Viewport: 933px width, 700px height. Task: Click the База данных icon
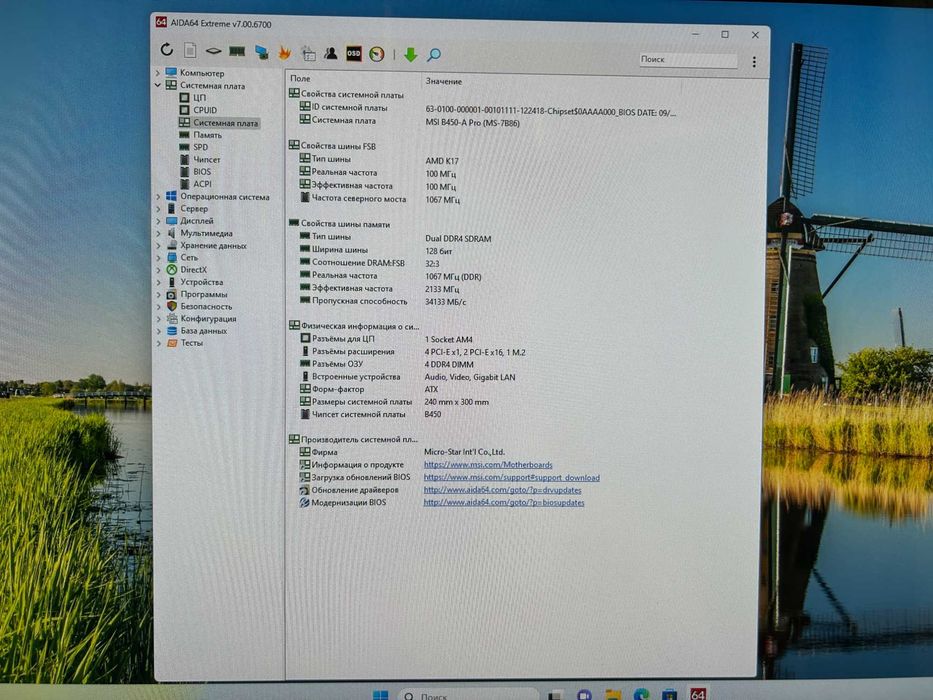pos(172,330)
